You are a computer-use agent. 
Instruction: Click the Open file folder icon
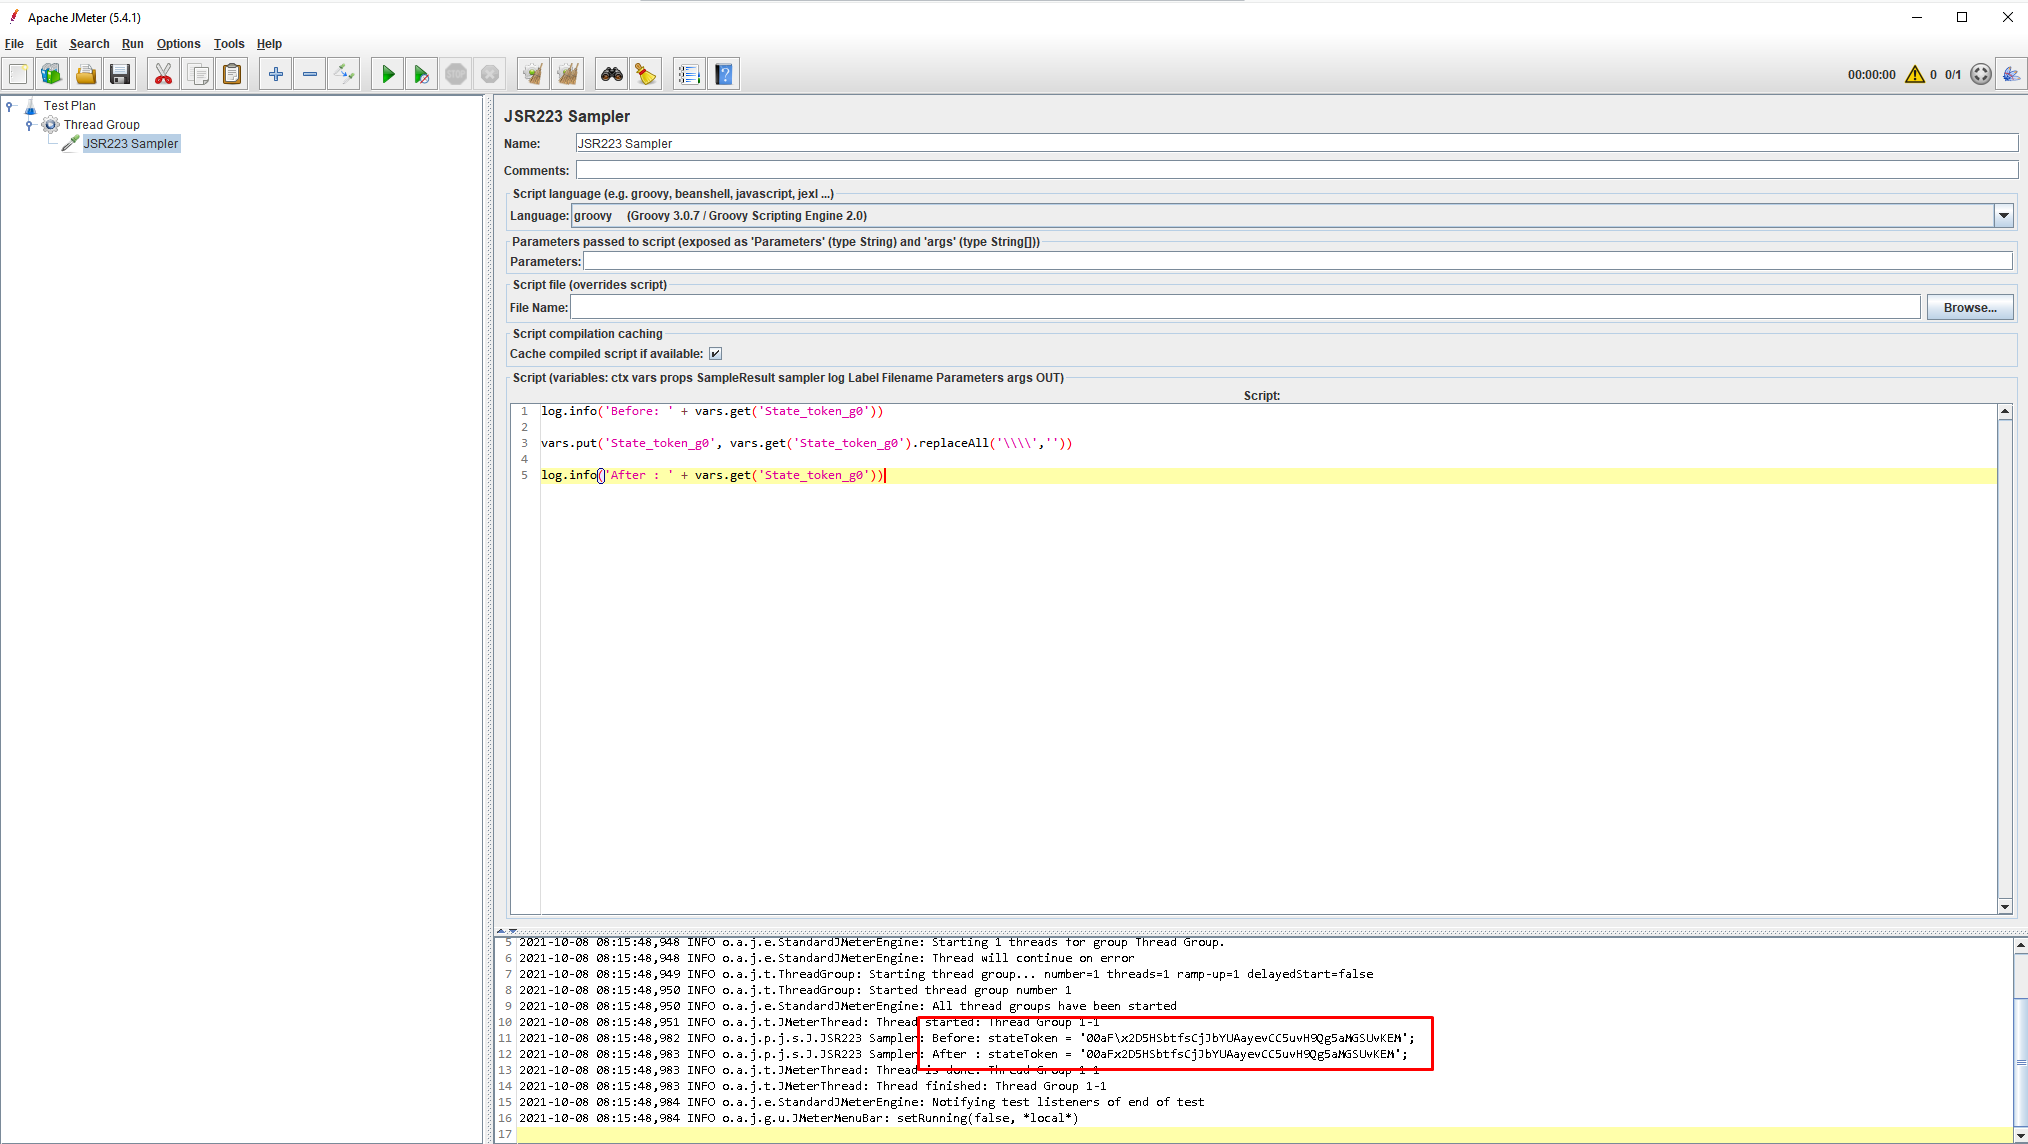(86, 74)
